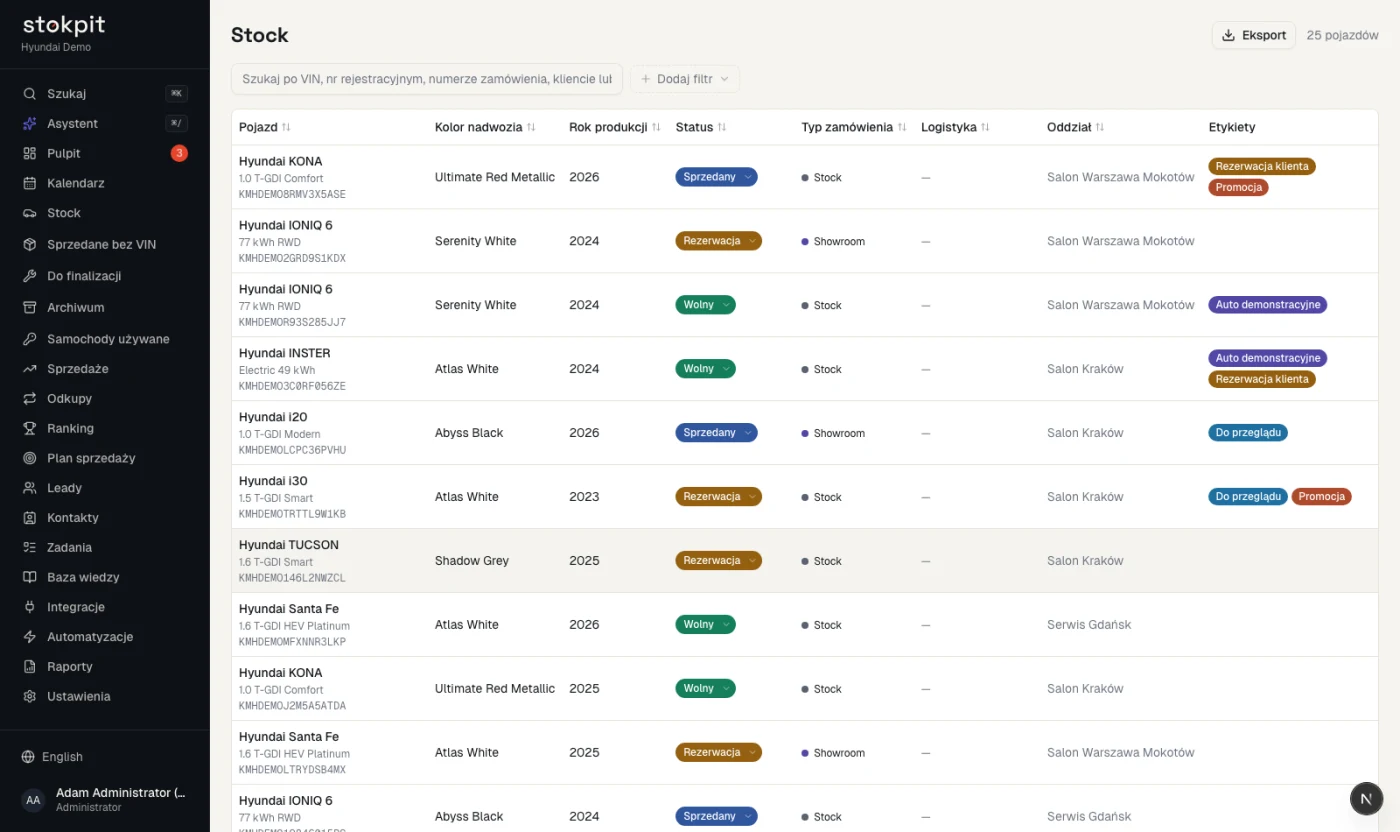The height and width of the screenshot is (832, 1400).
Task: Select the Stock car icon in sidebar
Action: [x=29, y=213]
